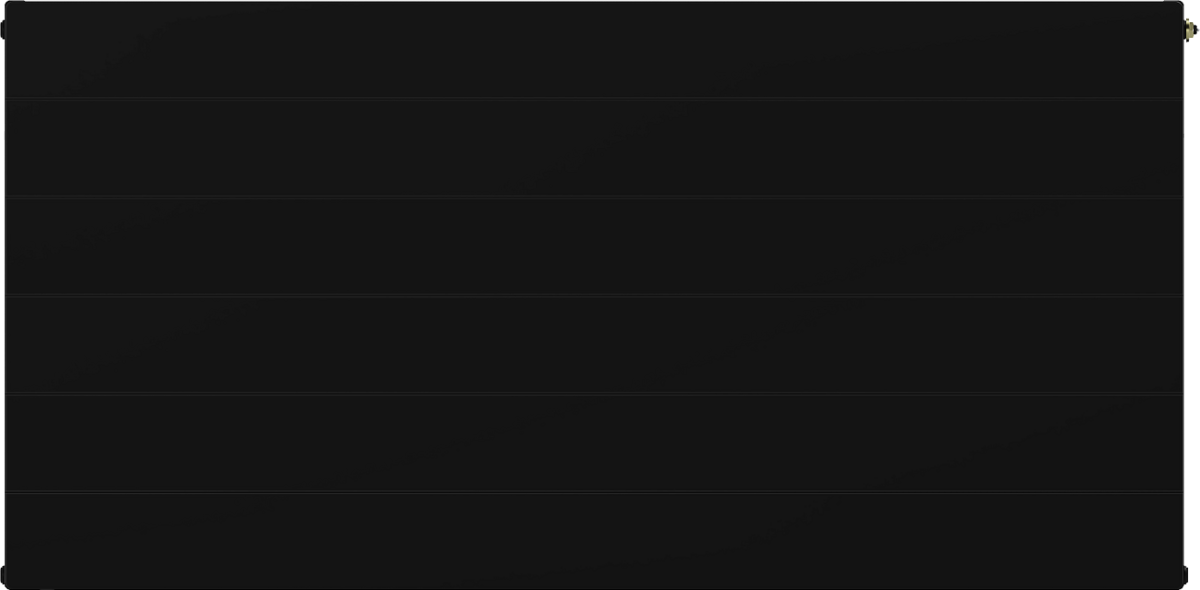
Task: Select the third horizontal panel strip from top
Action: [600, 245]
